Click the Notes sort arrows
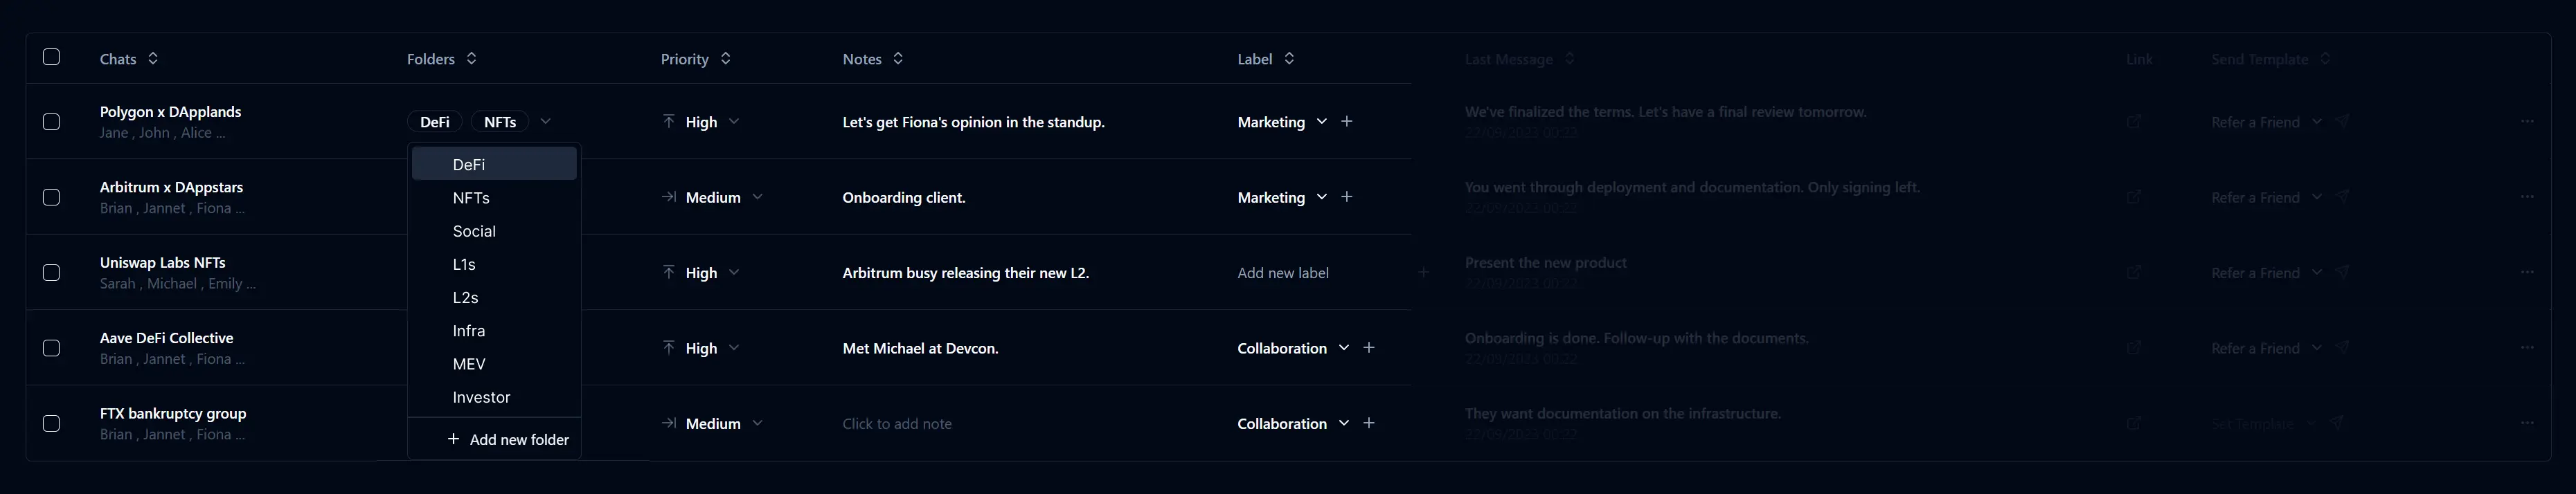2576x494 pixels. point(898,59)
